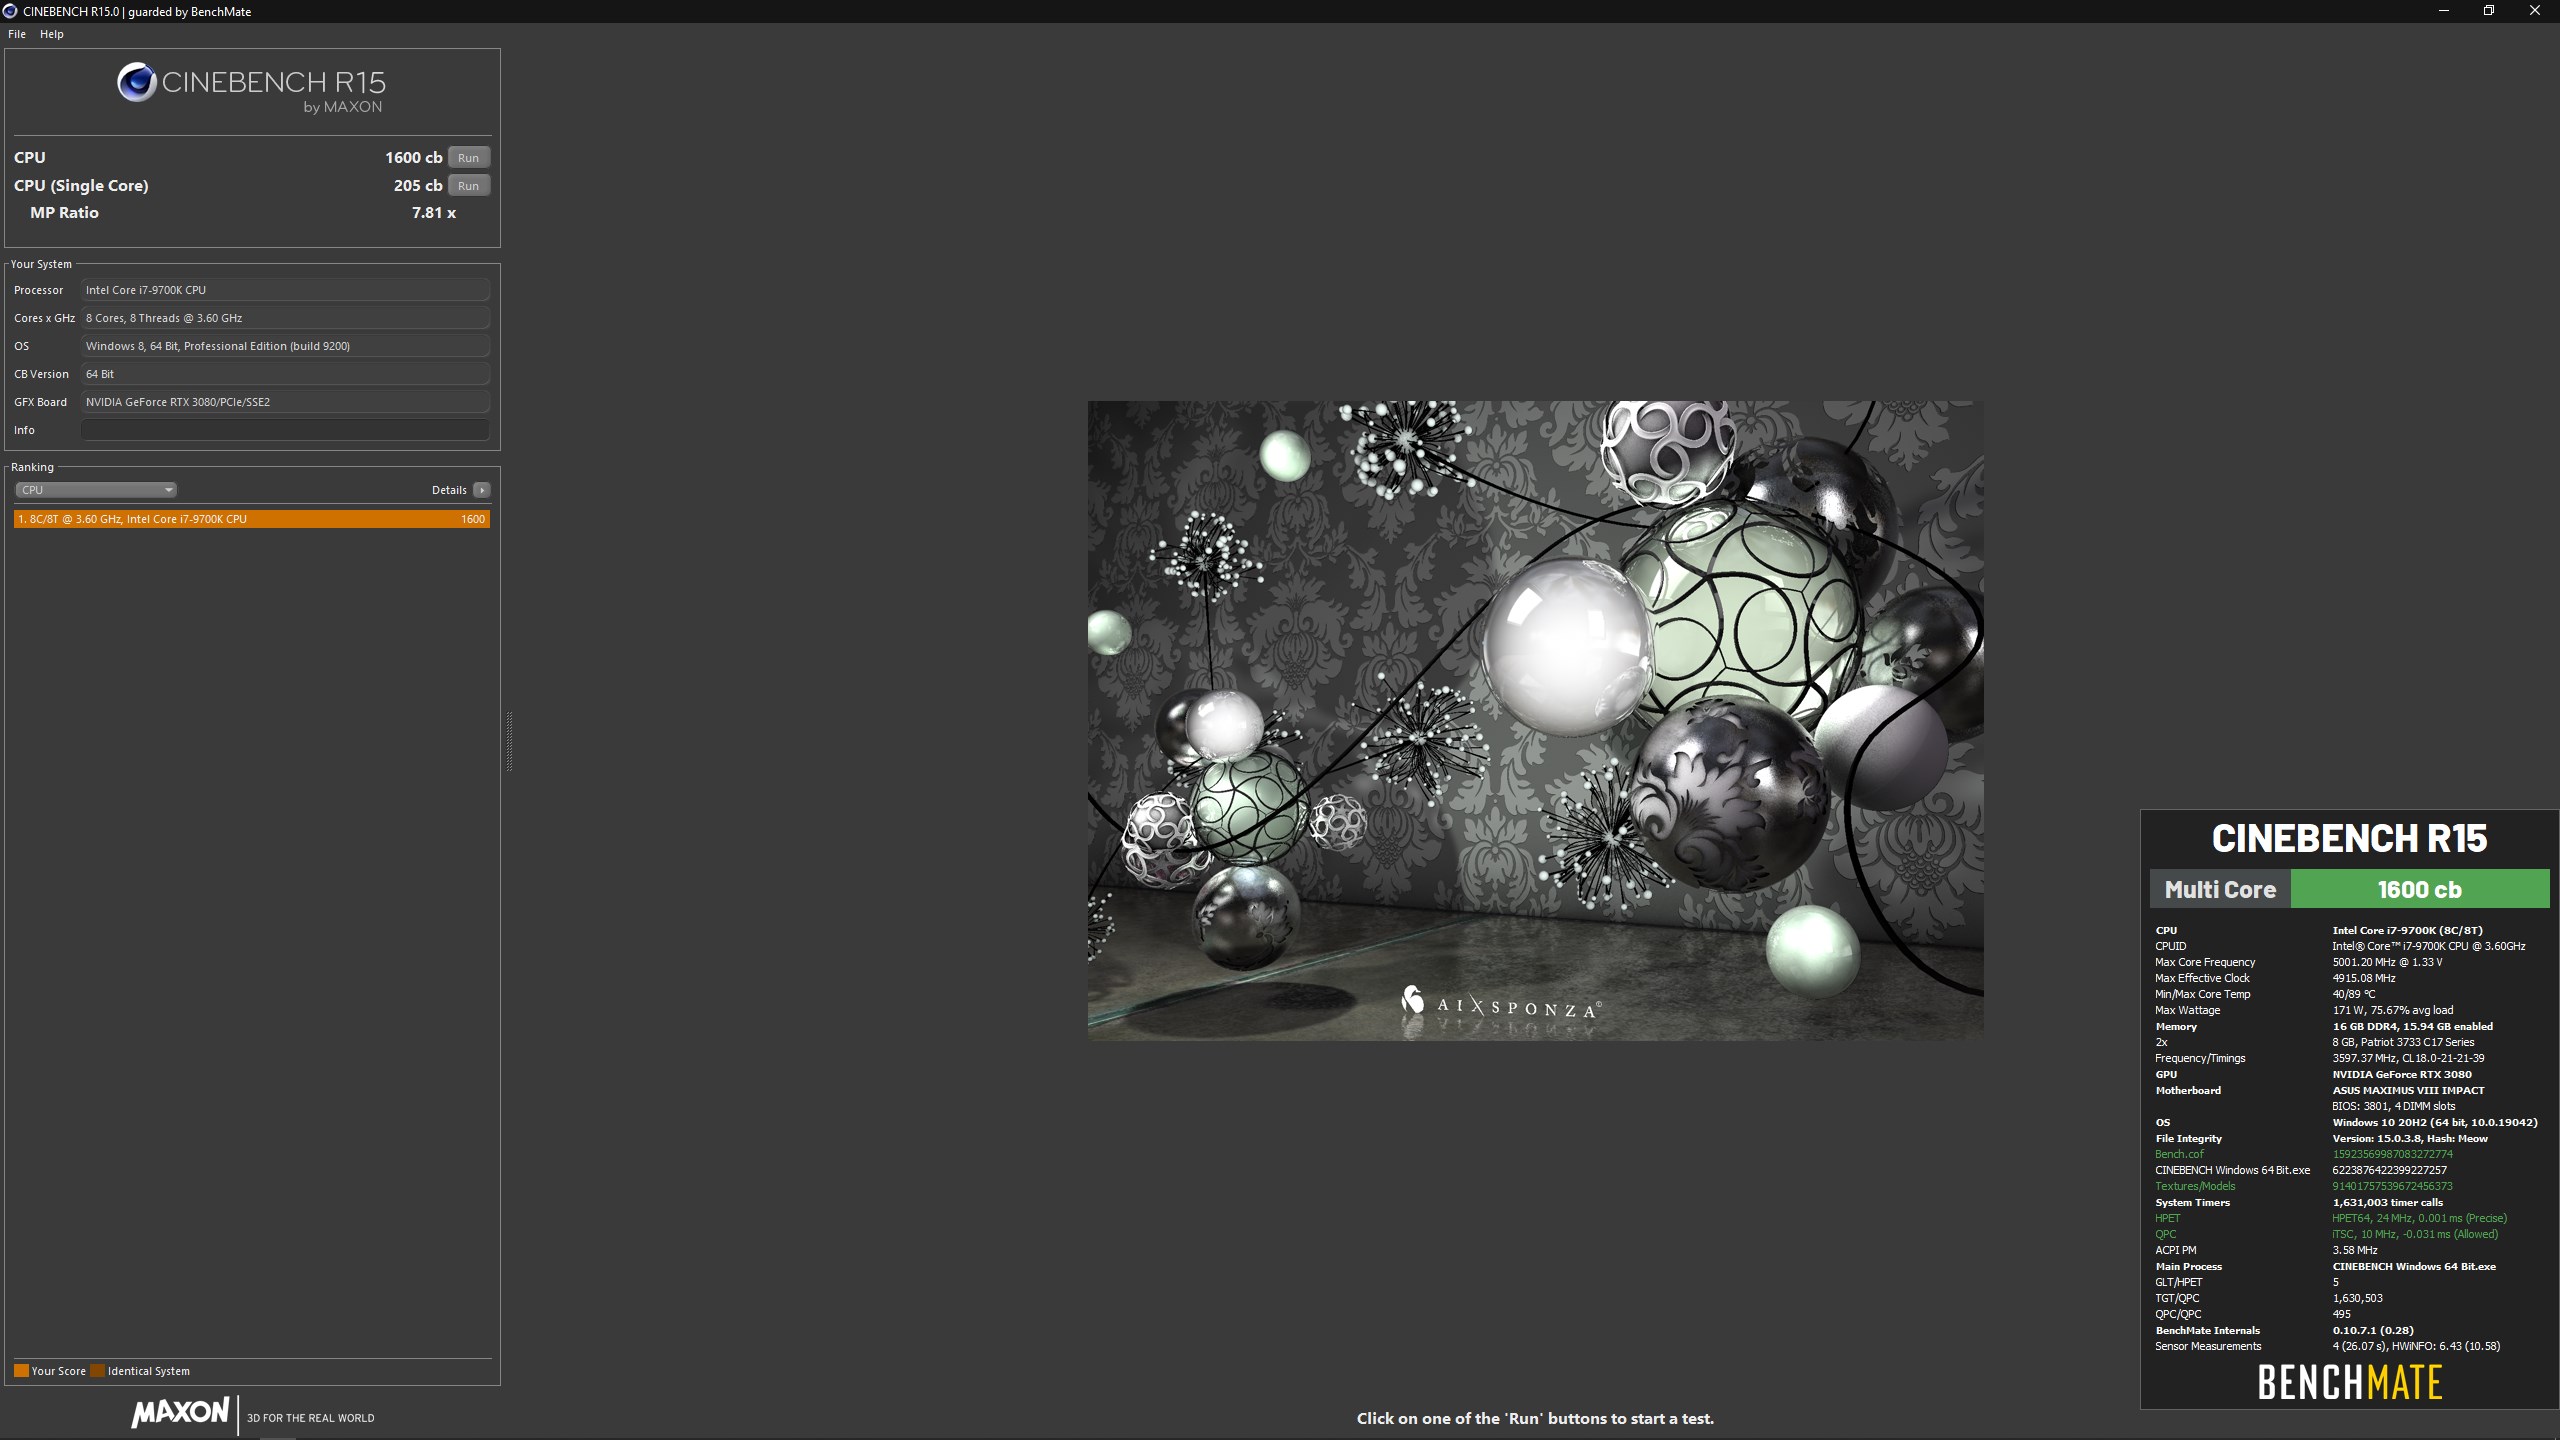This screenshot has height=1440, width=2560.
Task: Minimize the Cinebench window
Action: click(2443, 11)
